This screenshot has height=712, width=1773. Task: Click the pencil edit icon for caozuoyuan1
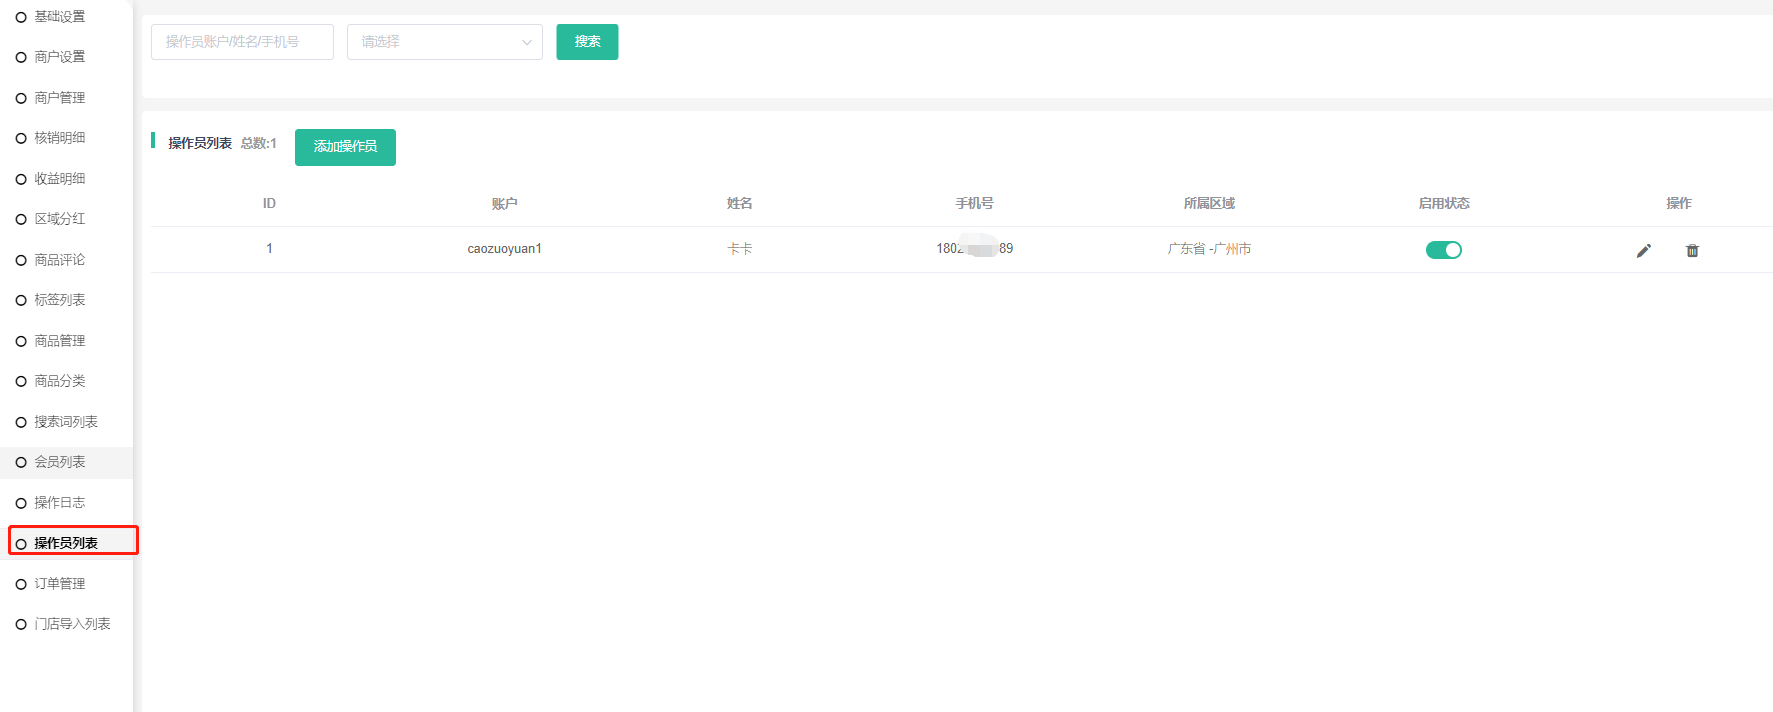tap(1643, 250)
